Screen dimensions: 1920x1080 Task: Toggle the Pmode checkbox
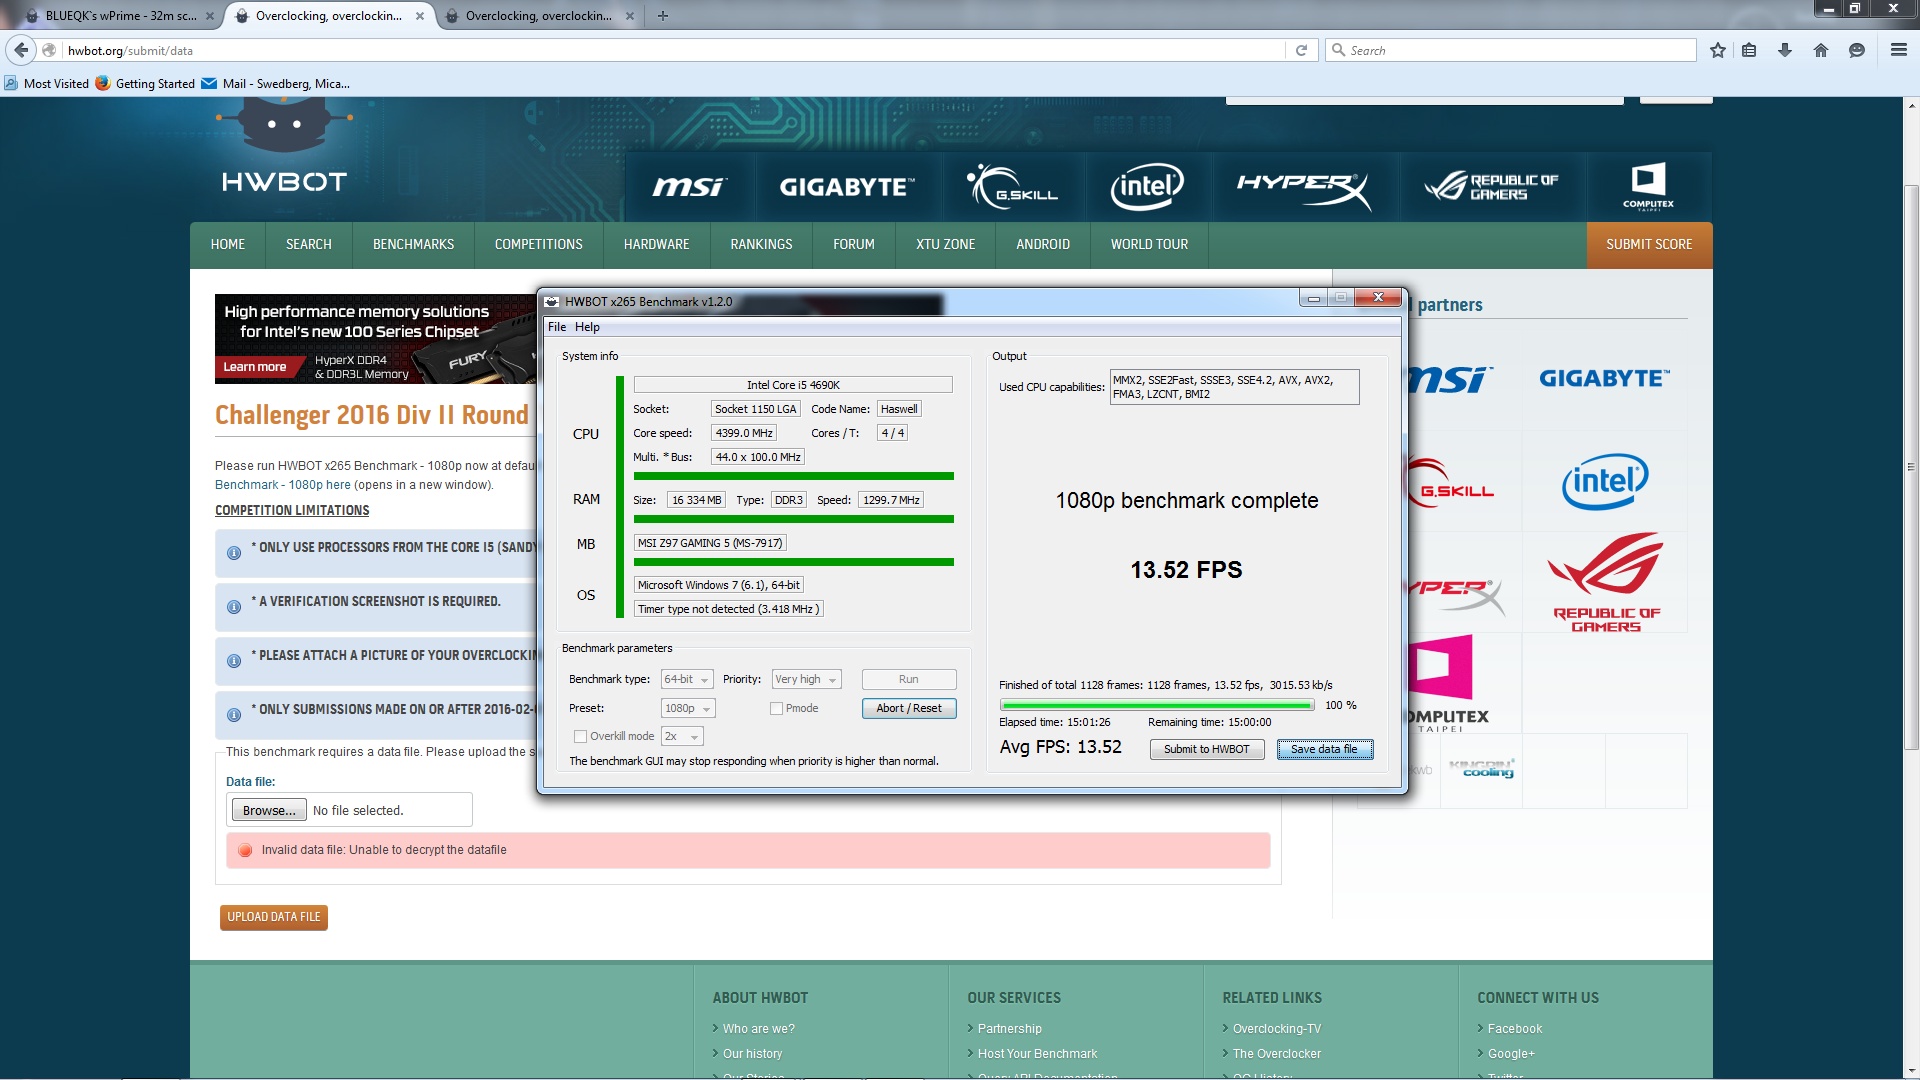pos(776,708)
